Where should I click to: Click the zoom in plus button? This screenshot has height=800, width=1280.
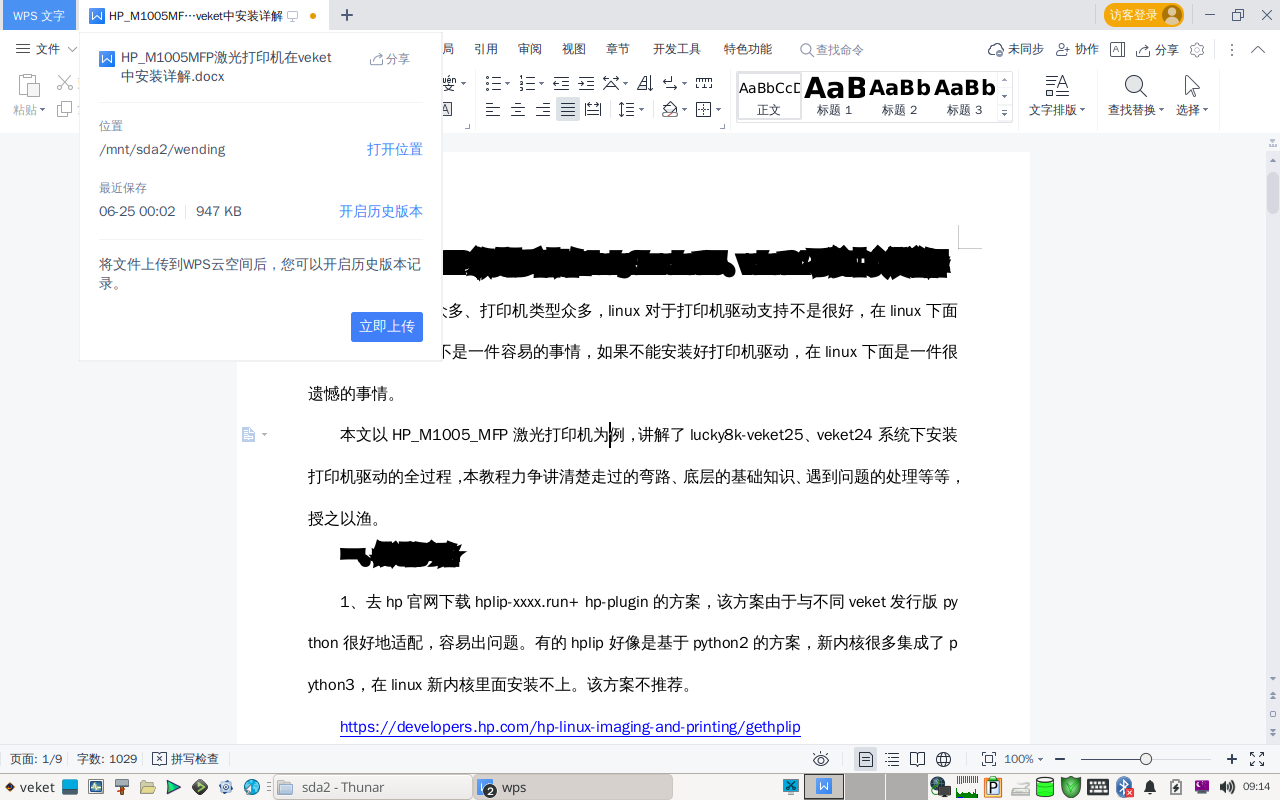(x=1232, y=759)
